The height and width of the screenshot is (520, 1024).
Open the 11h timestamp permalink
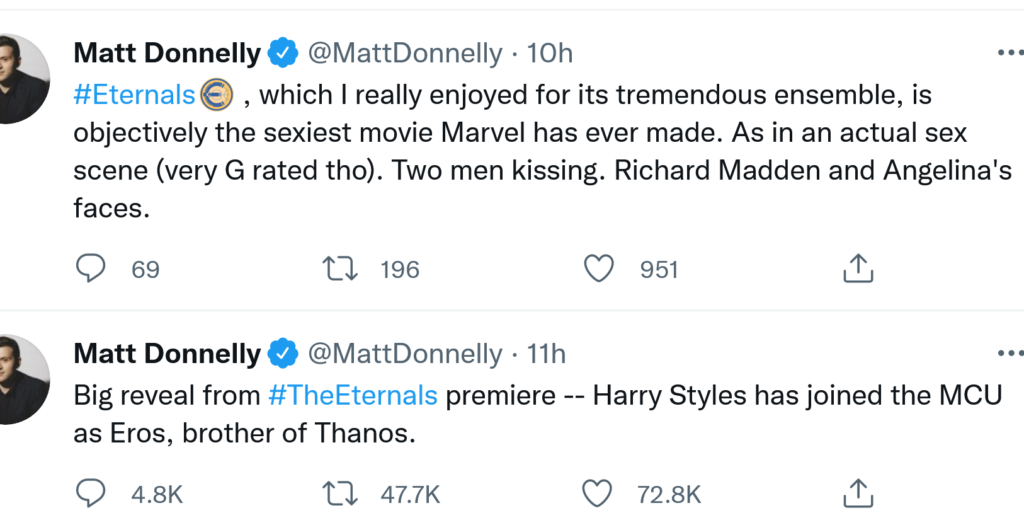pos(546,354)
